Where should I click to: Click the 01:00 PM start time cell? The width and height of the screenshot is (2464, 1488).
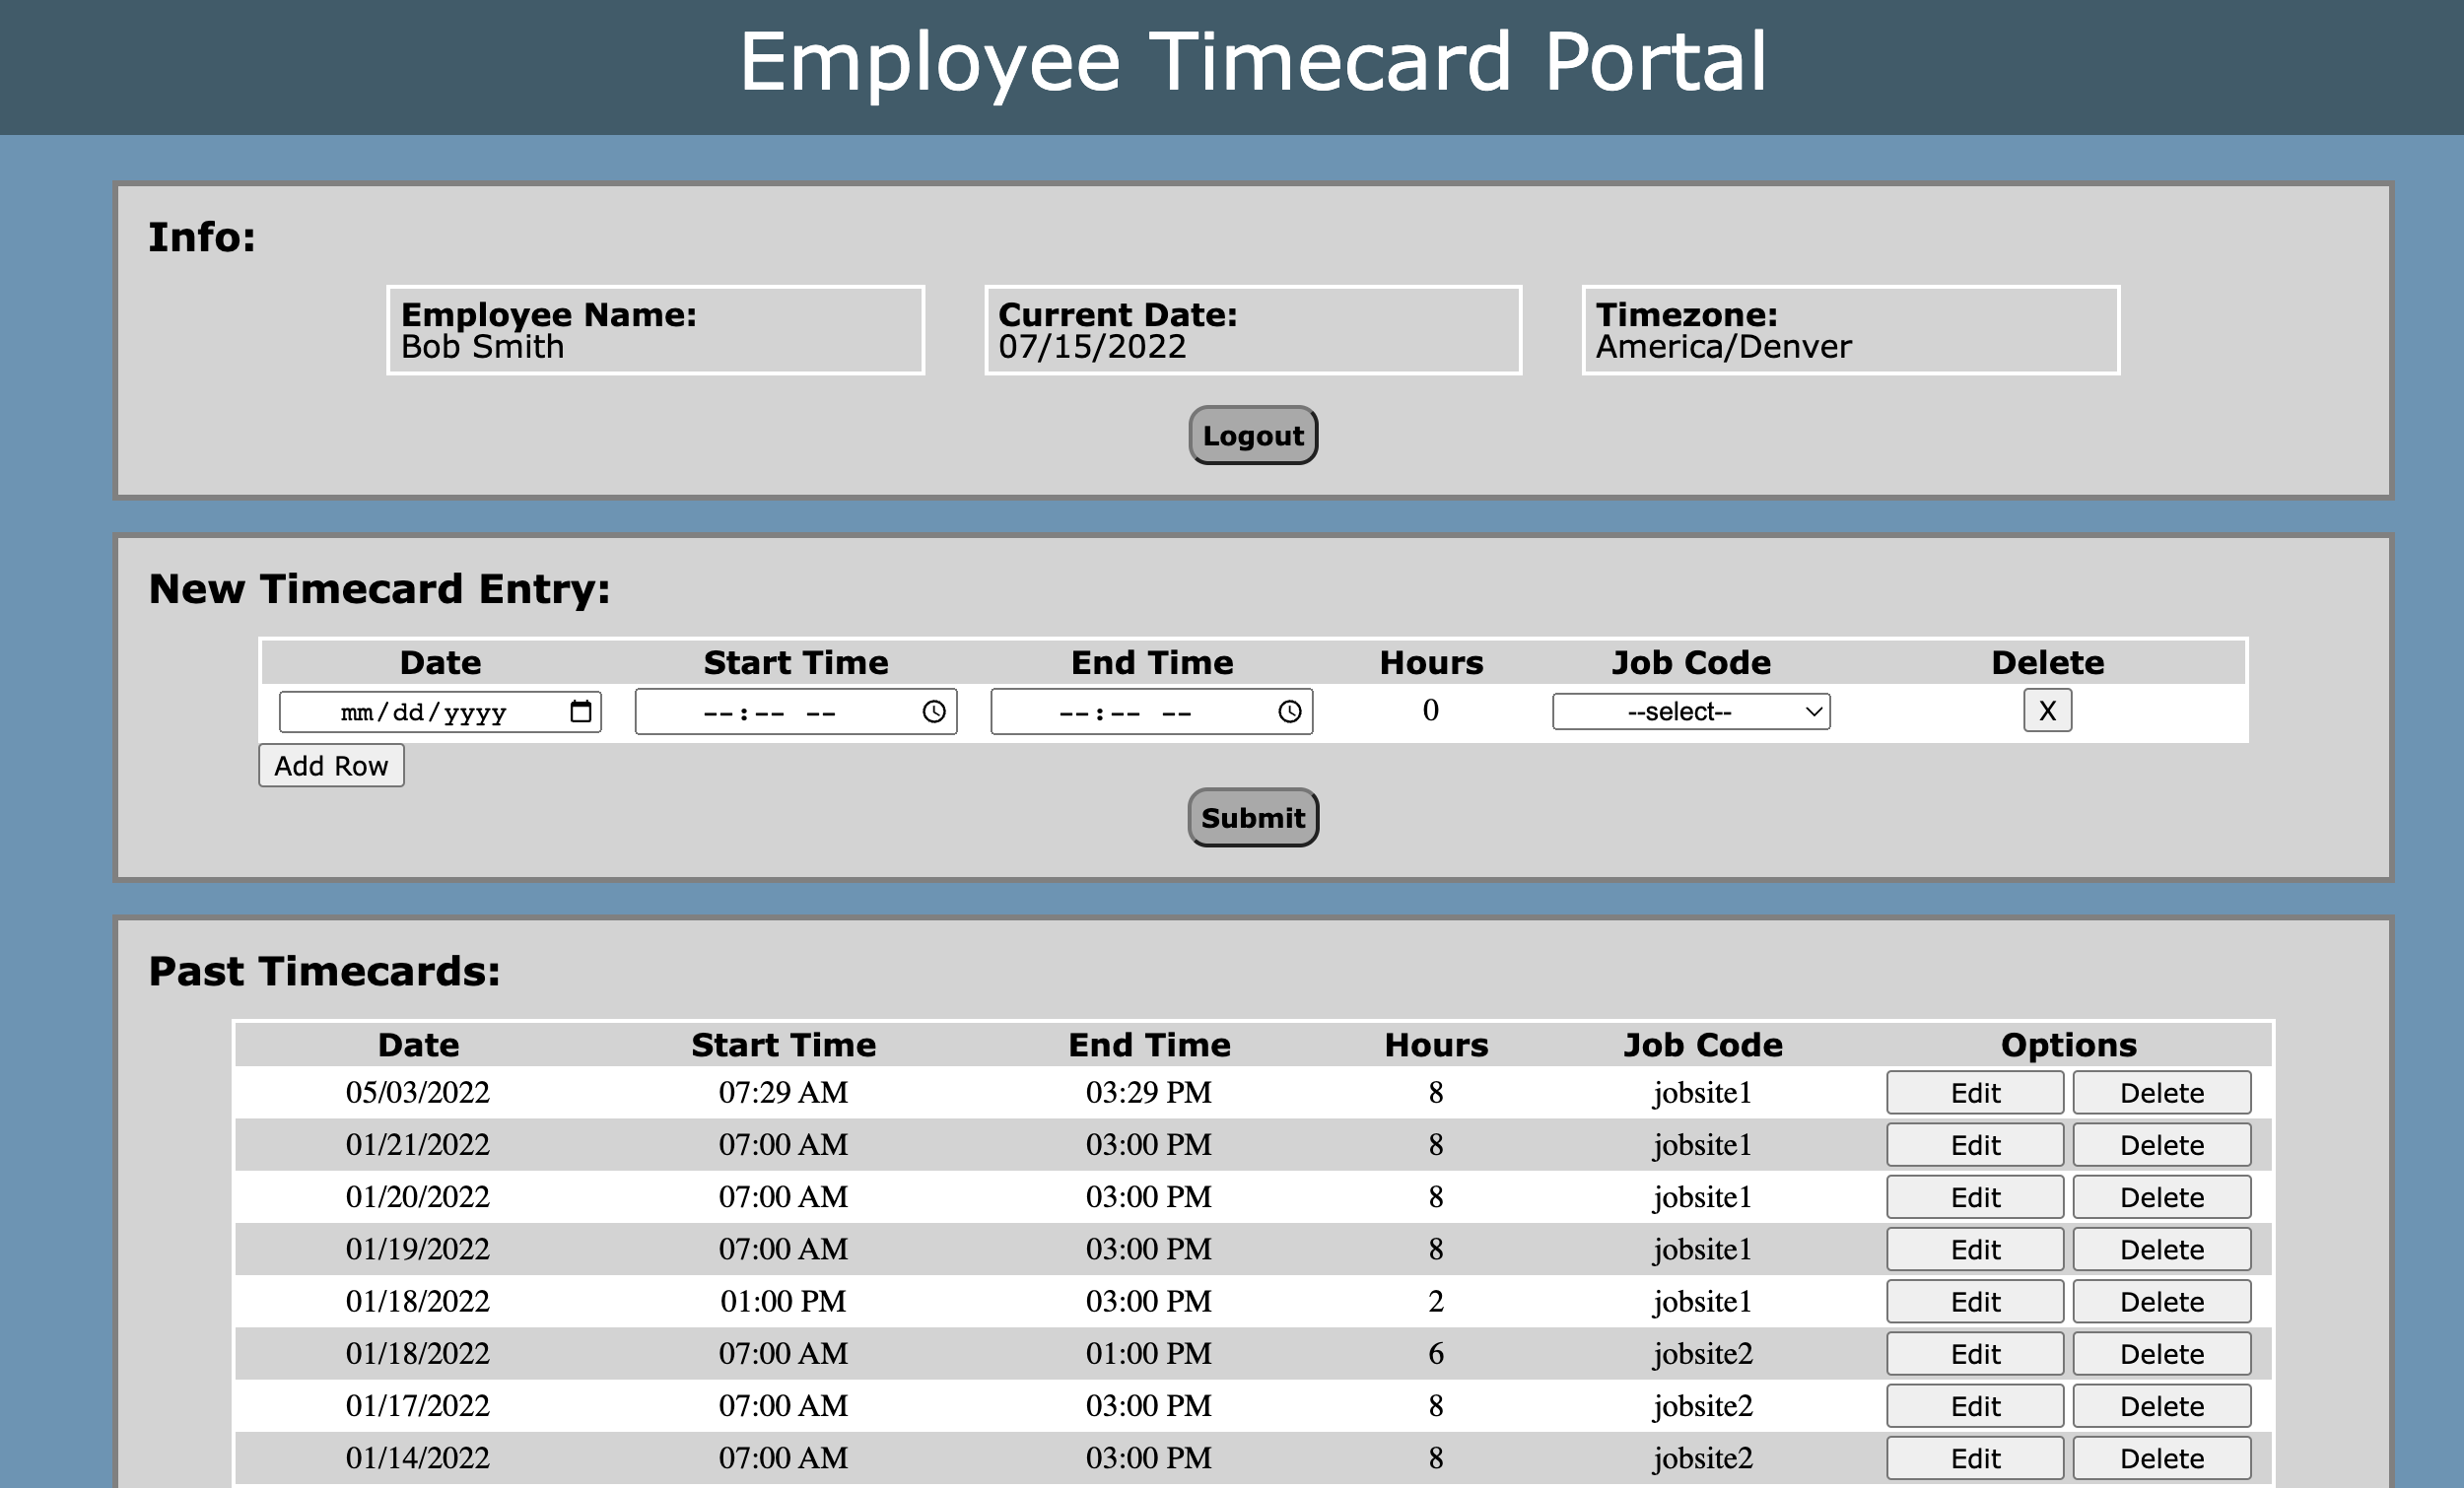783,1301
